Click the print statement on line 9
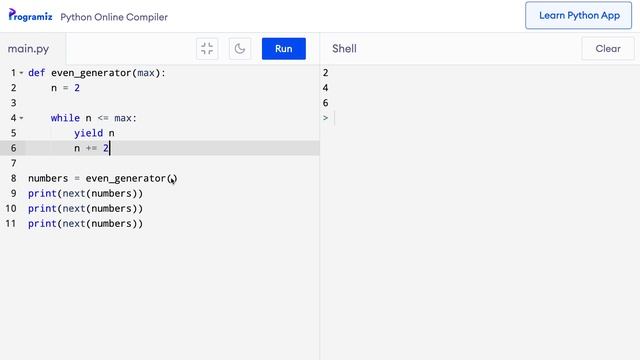 click(x=85, y=193)
